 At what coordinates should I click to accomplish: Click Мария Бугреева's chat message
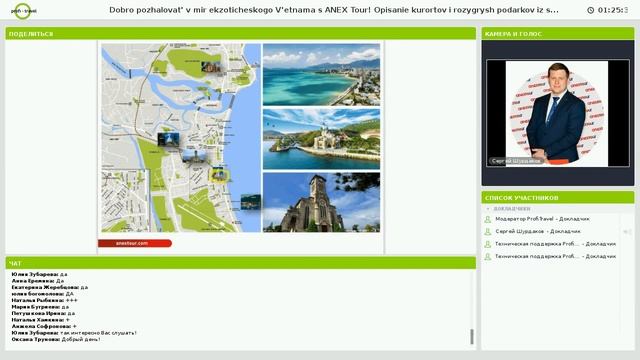click(40, 307)
